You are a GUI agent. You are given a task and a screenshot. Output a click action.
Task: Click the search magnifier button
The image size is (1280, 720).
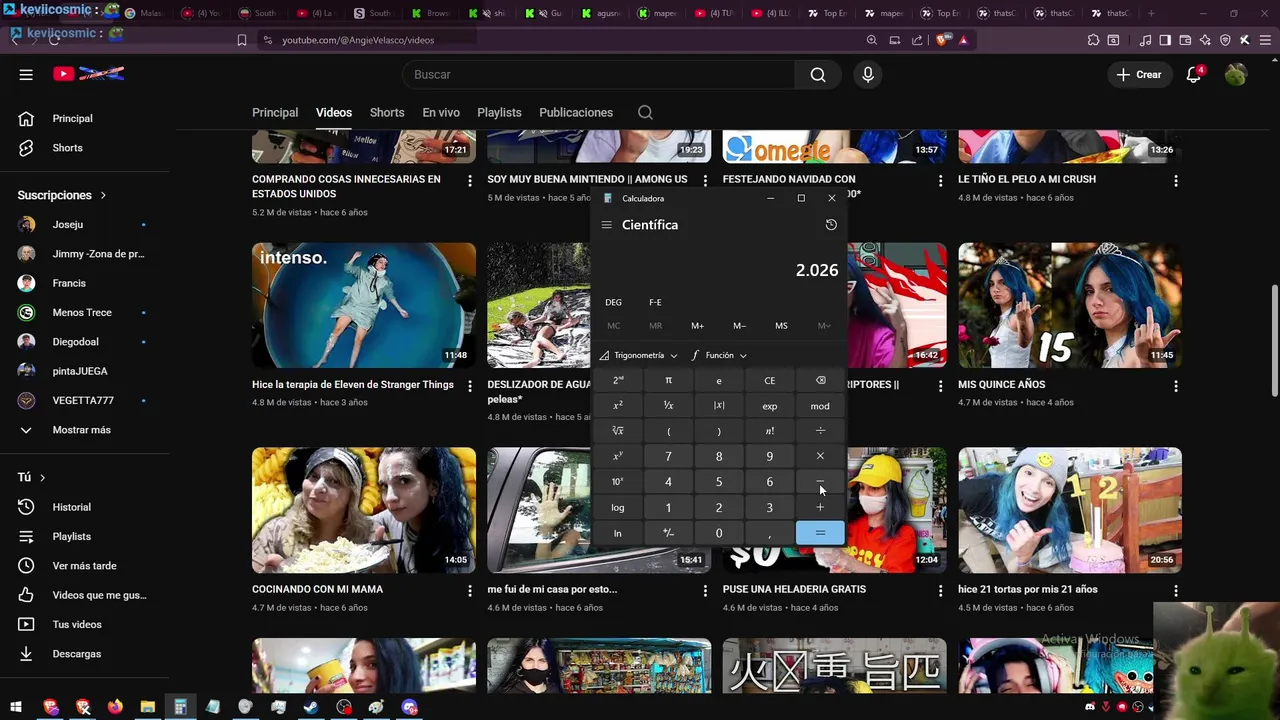coord(818,75)
